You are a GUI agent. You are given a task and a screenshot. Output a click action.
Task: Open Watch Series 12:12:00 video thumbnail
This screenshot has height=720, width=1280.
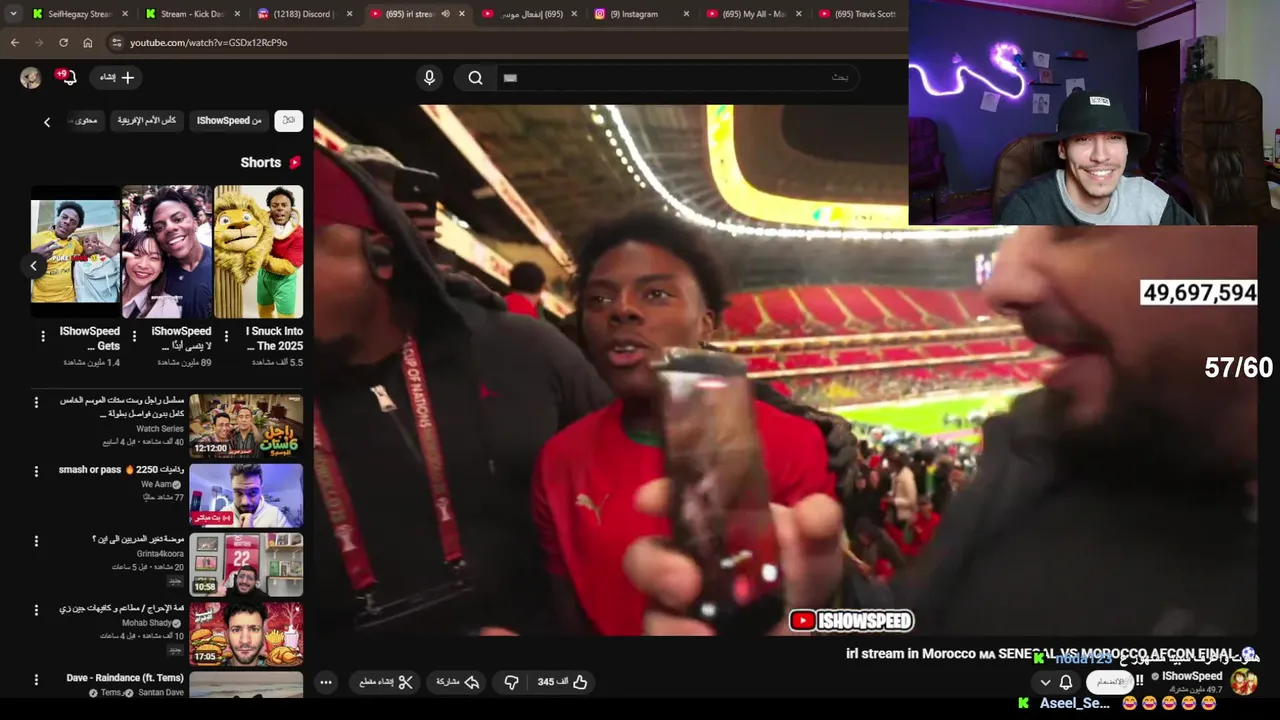coord(246,426)
